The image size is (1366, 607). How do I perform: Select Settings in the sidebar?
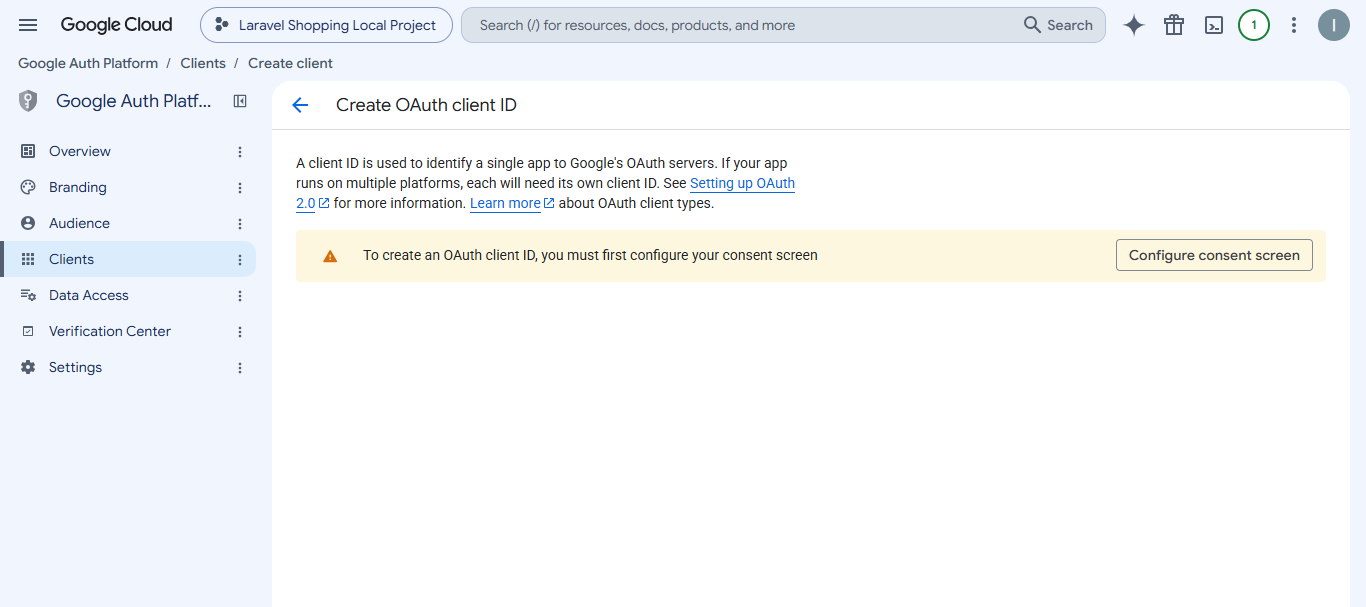pyautogui.click(x=128, y=367)
